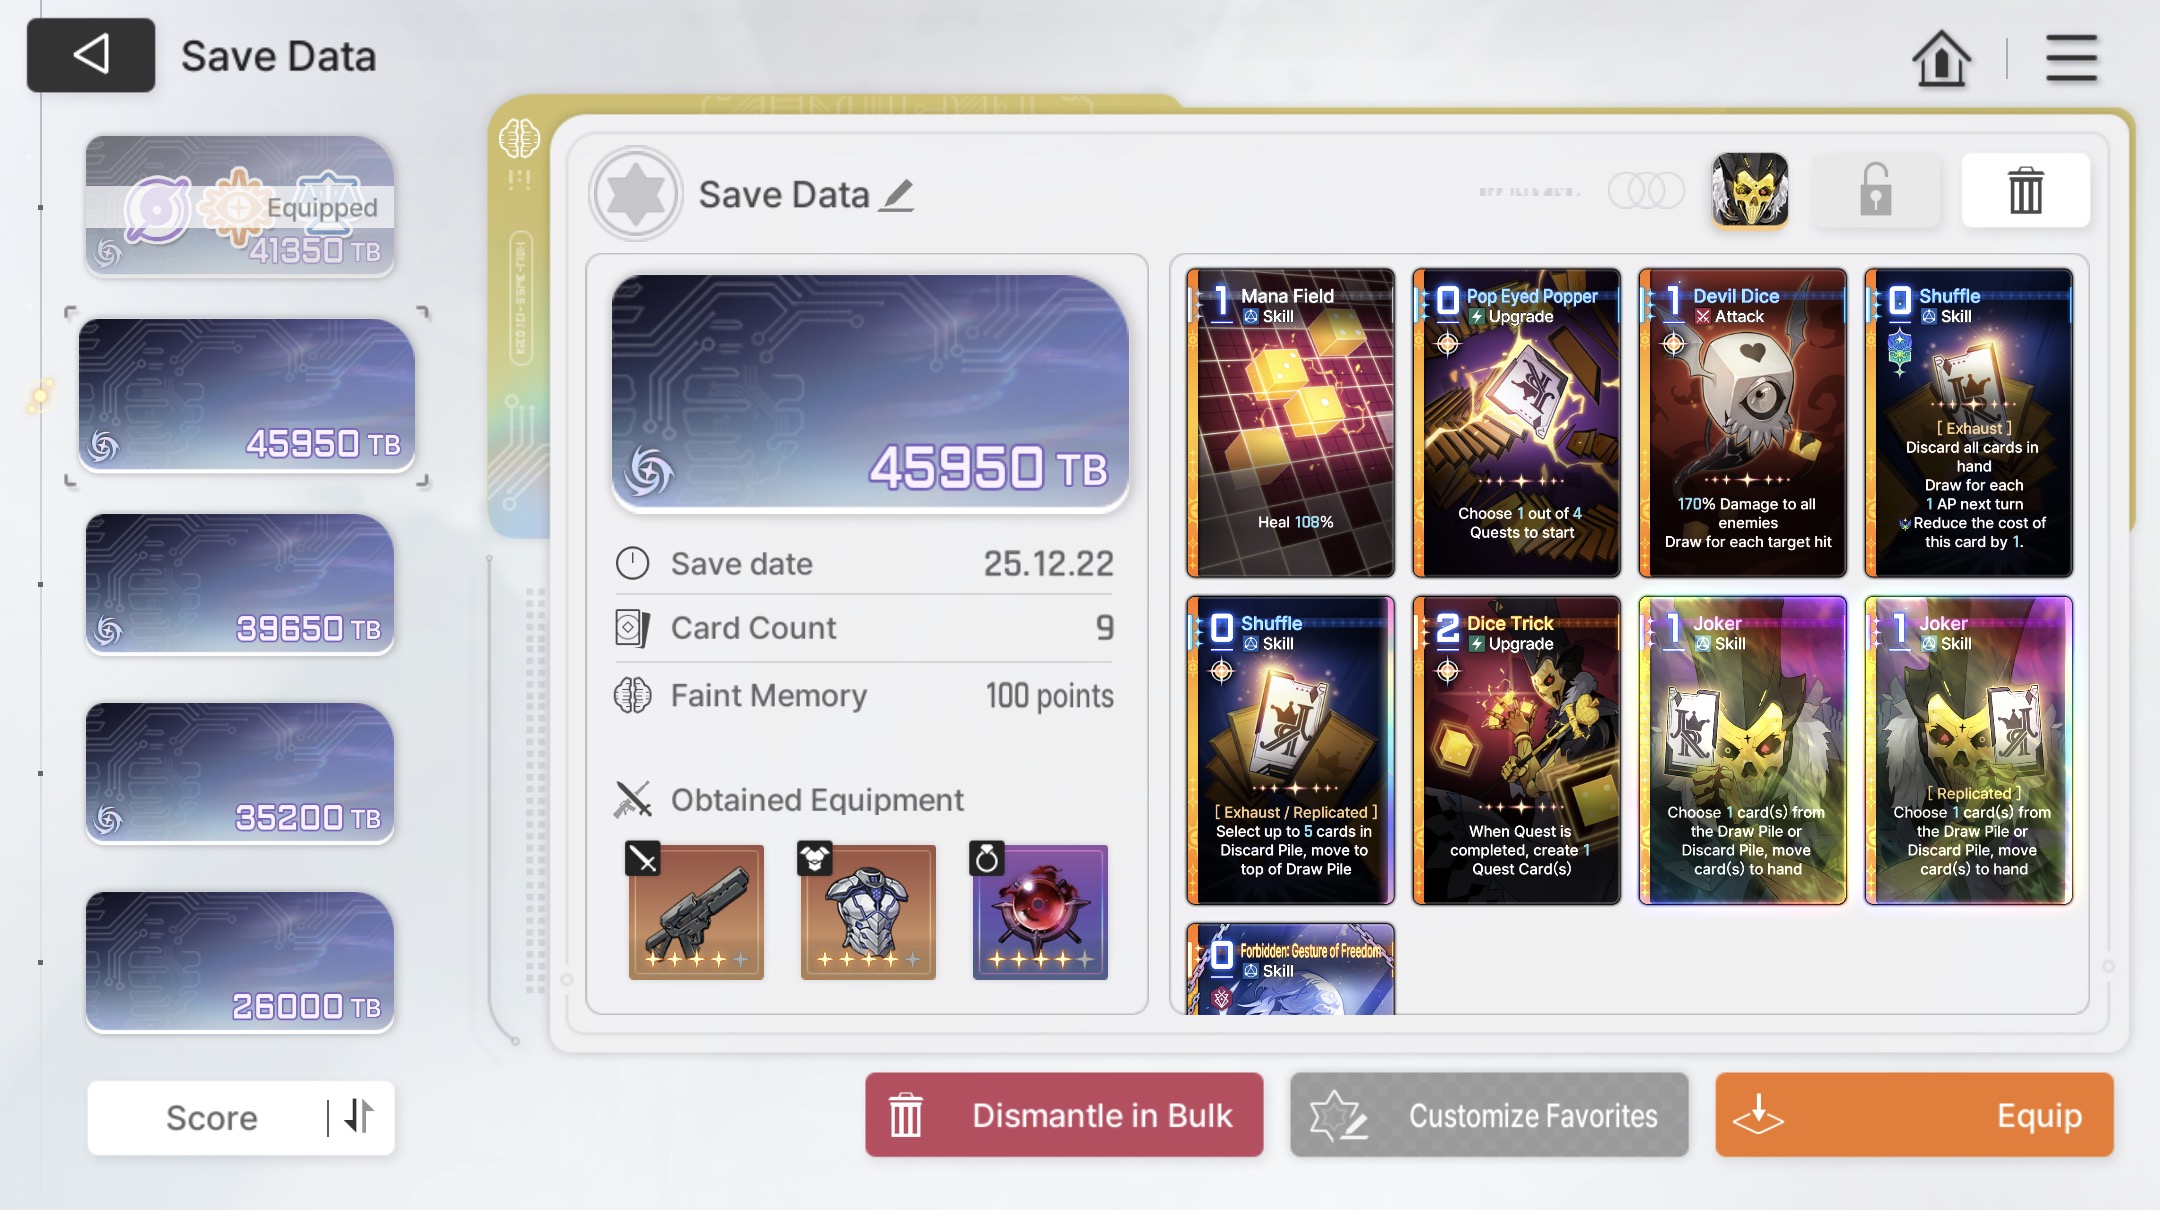The image size is (2160, 1210).
Task: Toggle the save data lock
Action: [1876, 190]
